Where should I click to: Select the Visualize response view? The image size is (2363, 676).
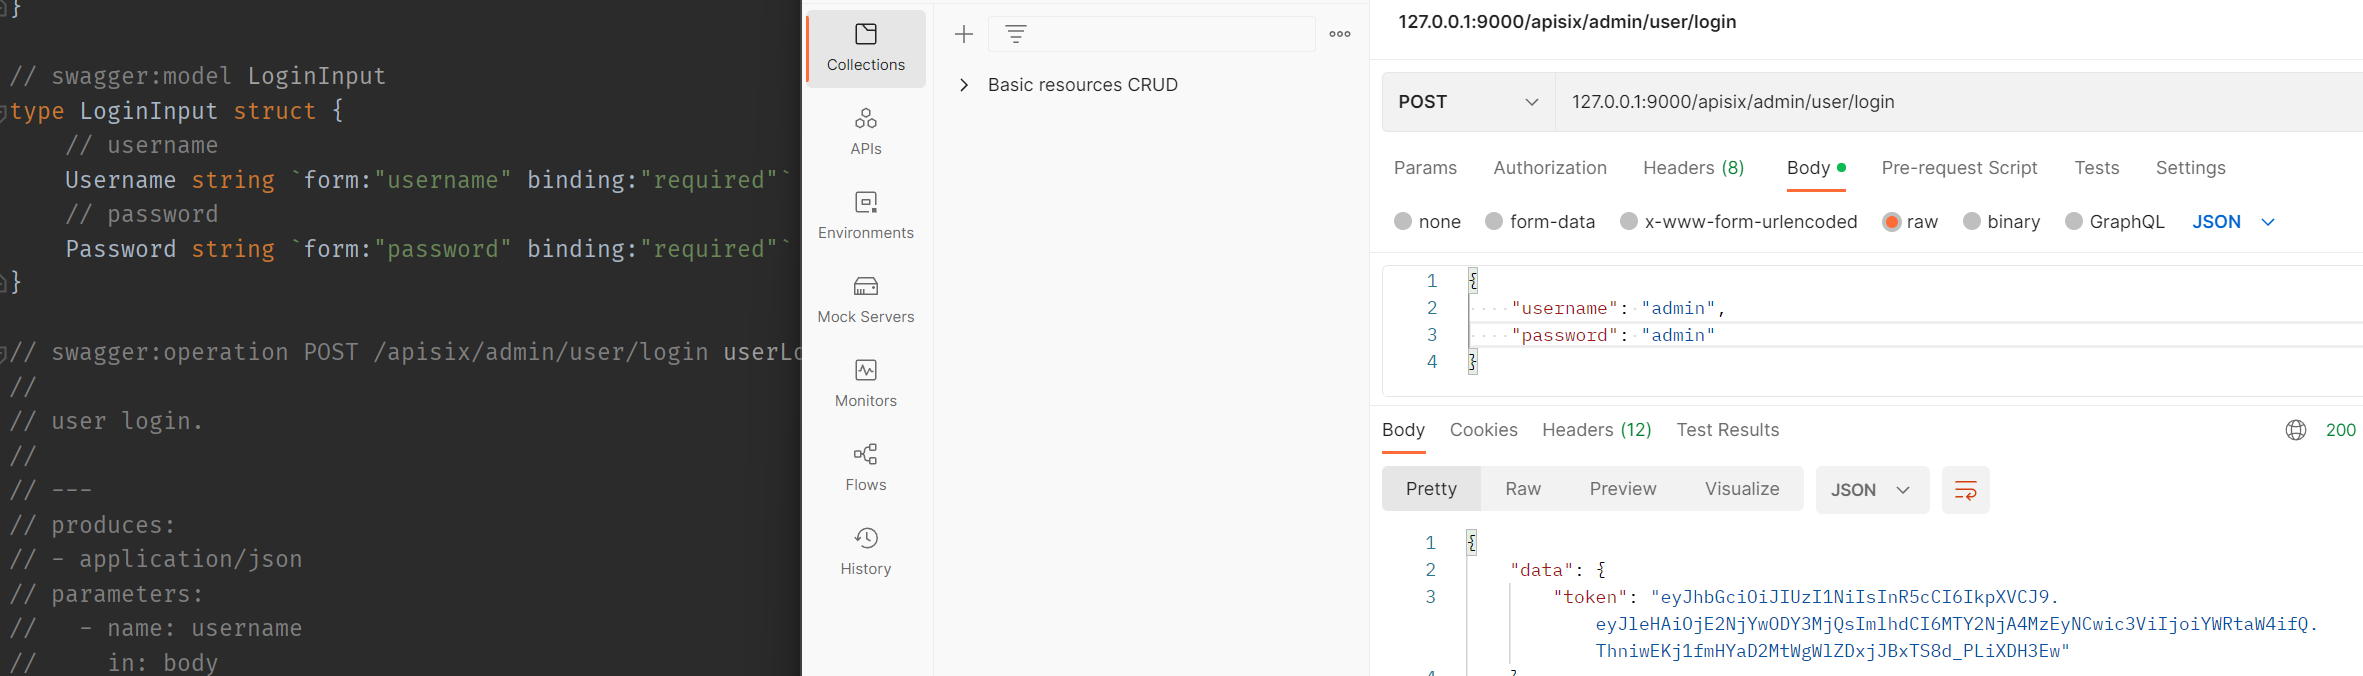coord(1742,489)
